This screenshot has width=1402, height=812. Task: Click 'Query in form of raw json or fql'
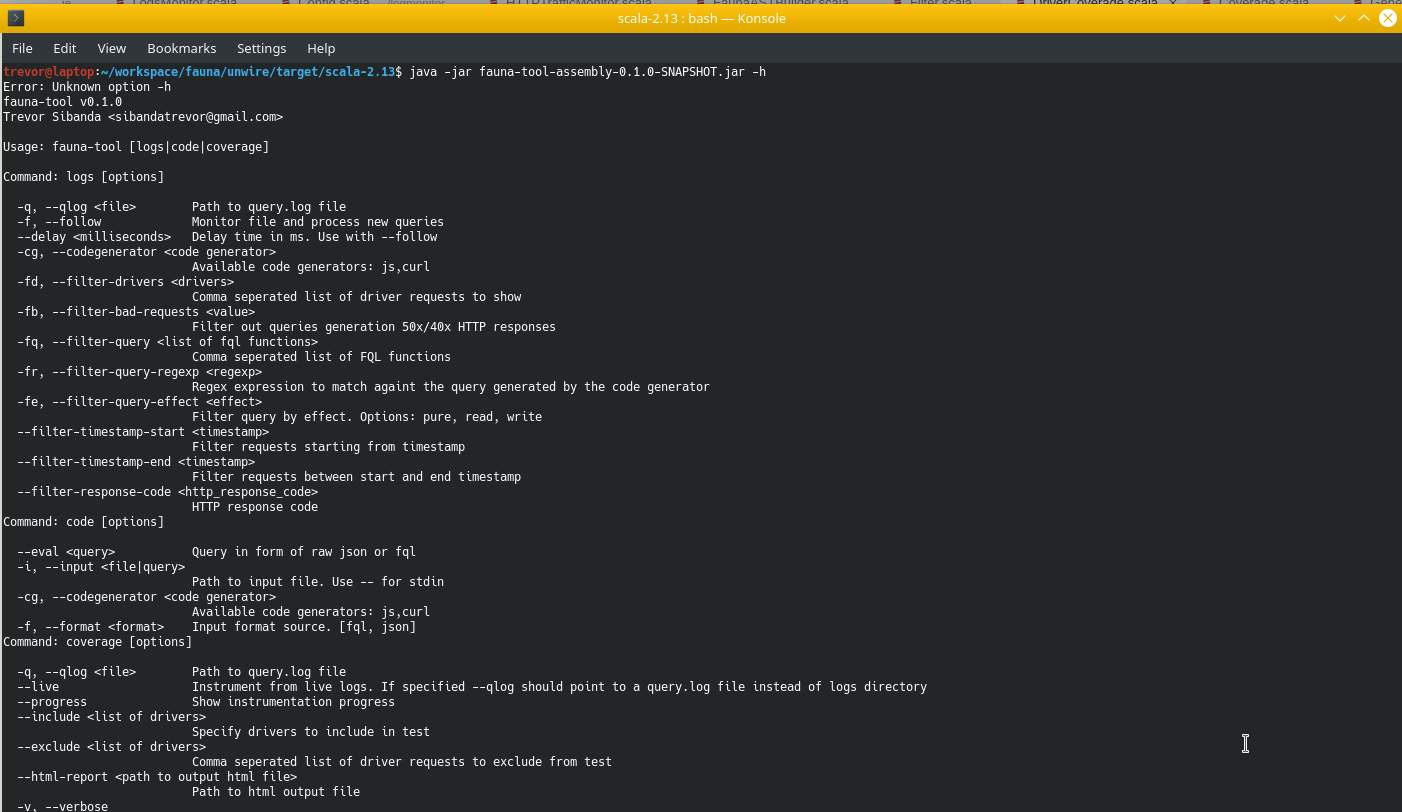coord(304,552)
